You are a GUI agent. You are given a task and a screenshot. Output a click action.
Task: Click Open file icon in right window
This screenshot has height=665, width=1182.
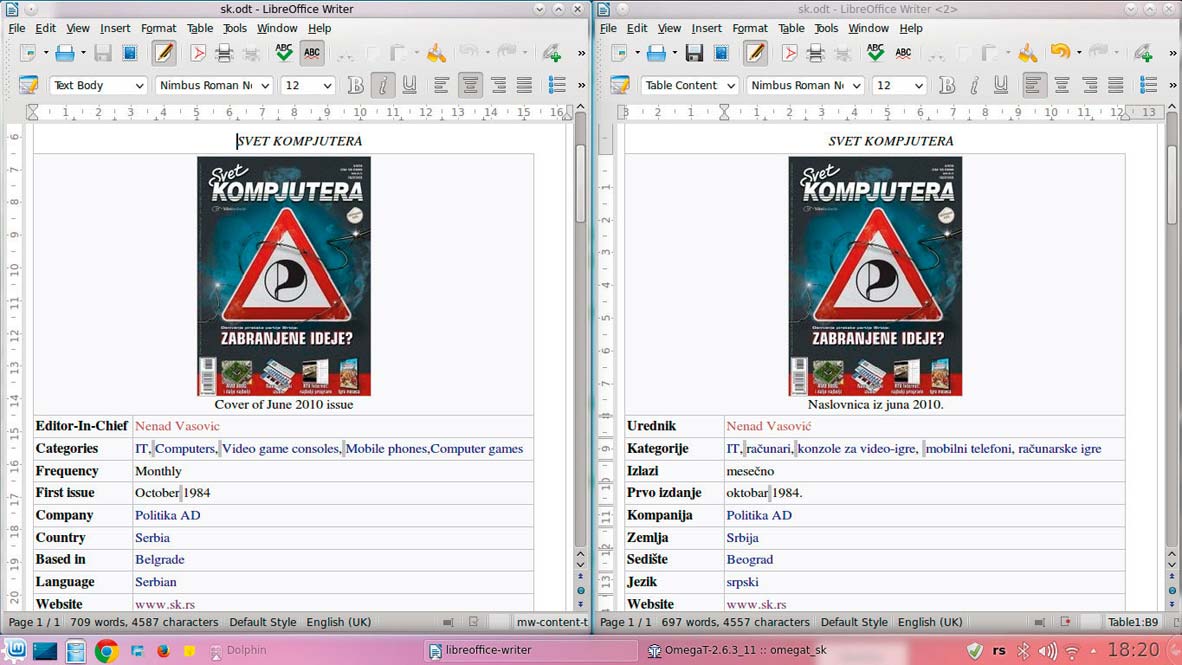657,53
